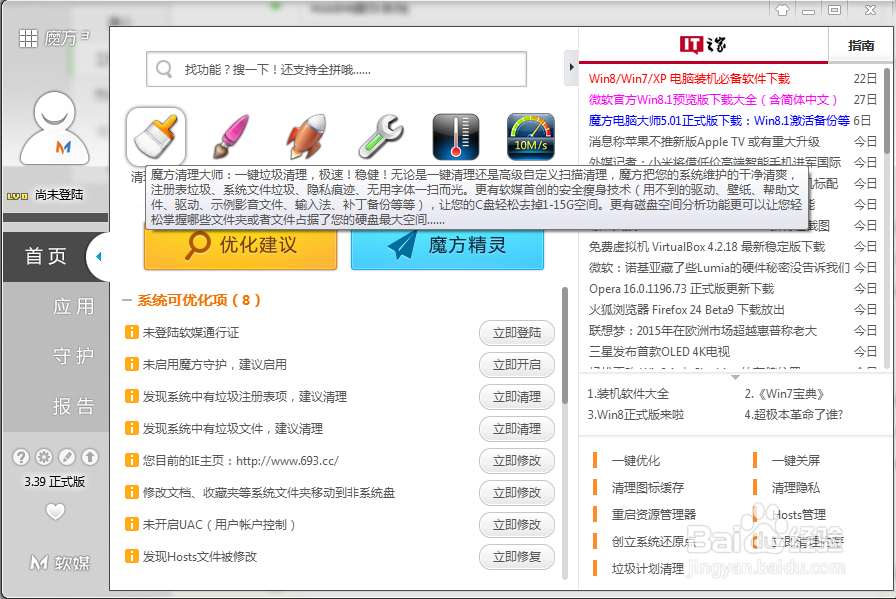Click the search magnifier icon
The height and width of the screenshot is (599, 896).
tap(164, 69)
